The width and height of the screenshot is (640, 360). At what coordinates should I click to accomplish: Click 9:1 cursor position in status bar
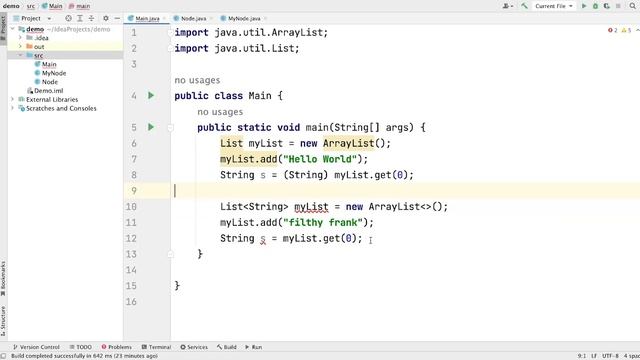coord(582,356)
